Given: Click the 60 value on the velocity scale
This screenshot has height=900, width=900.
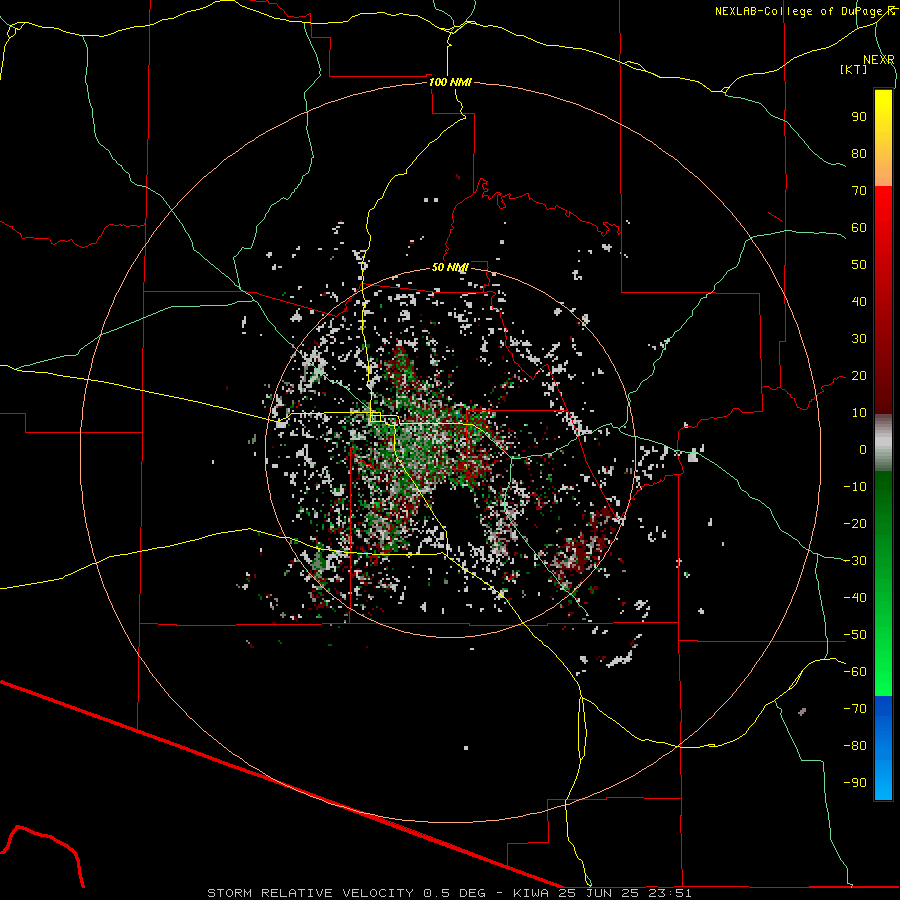Looking at the screenshot, I should point(859,227).
